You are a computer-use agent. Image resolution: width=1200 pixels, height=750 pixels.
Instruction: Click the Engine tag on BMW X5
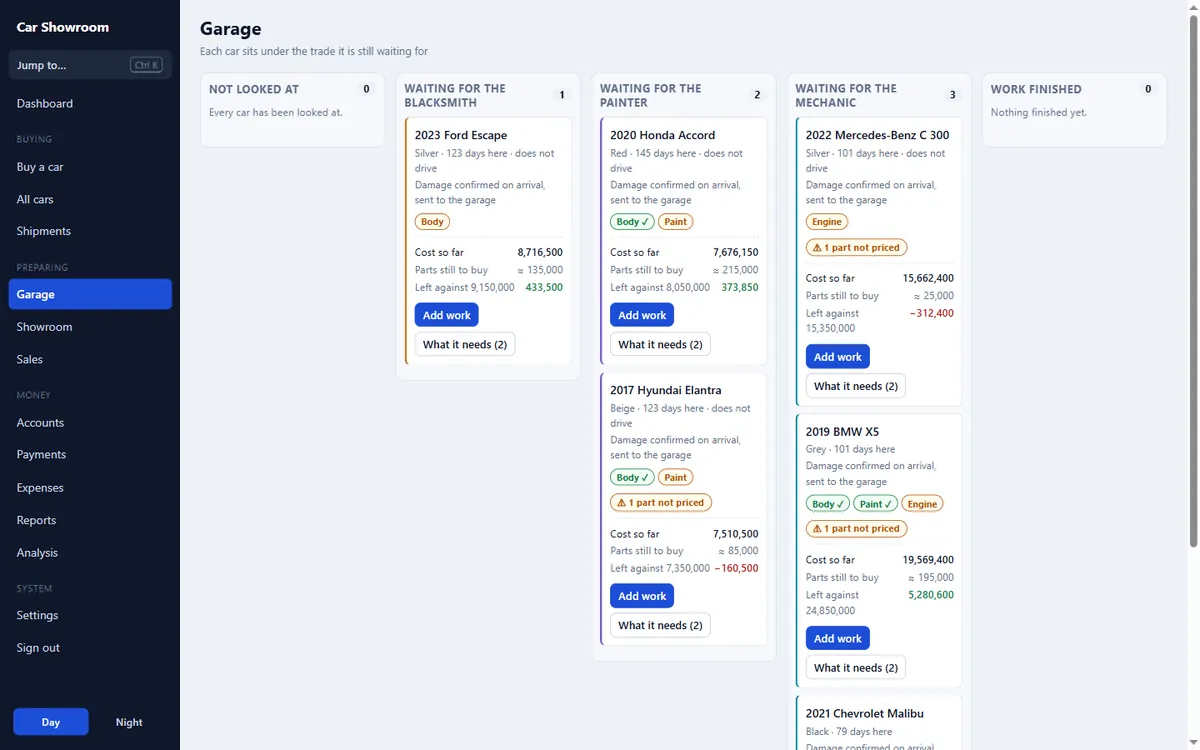(x=922, y=504)
